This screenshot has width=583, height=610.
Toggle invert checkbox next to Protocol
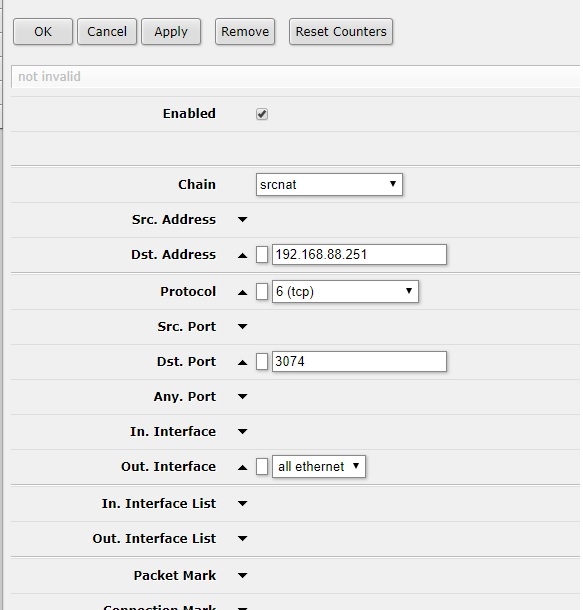coord(262,291)
